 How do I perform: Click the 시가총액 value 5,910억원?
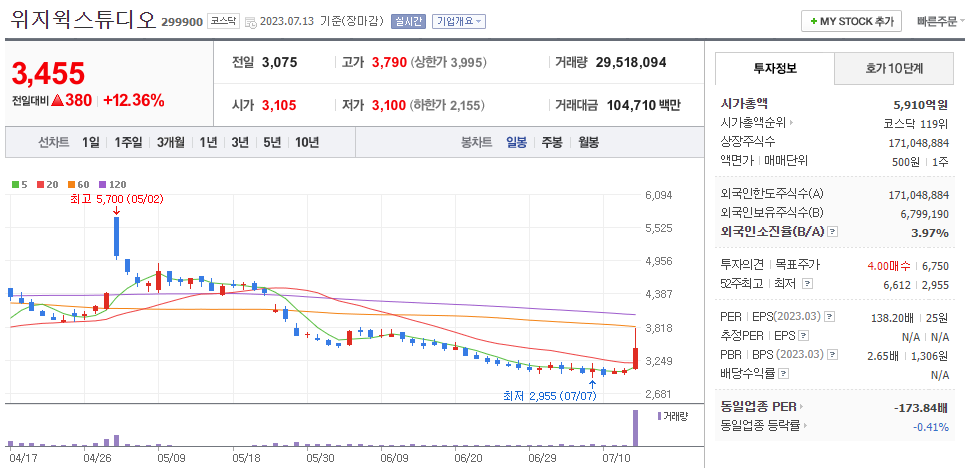click(920, 105)
